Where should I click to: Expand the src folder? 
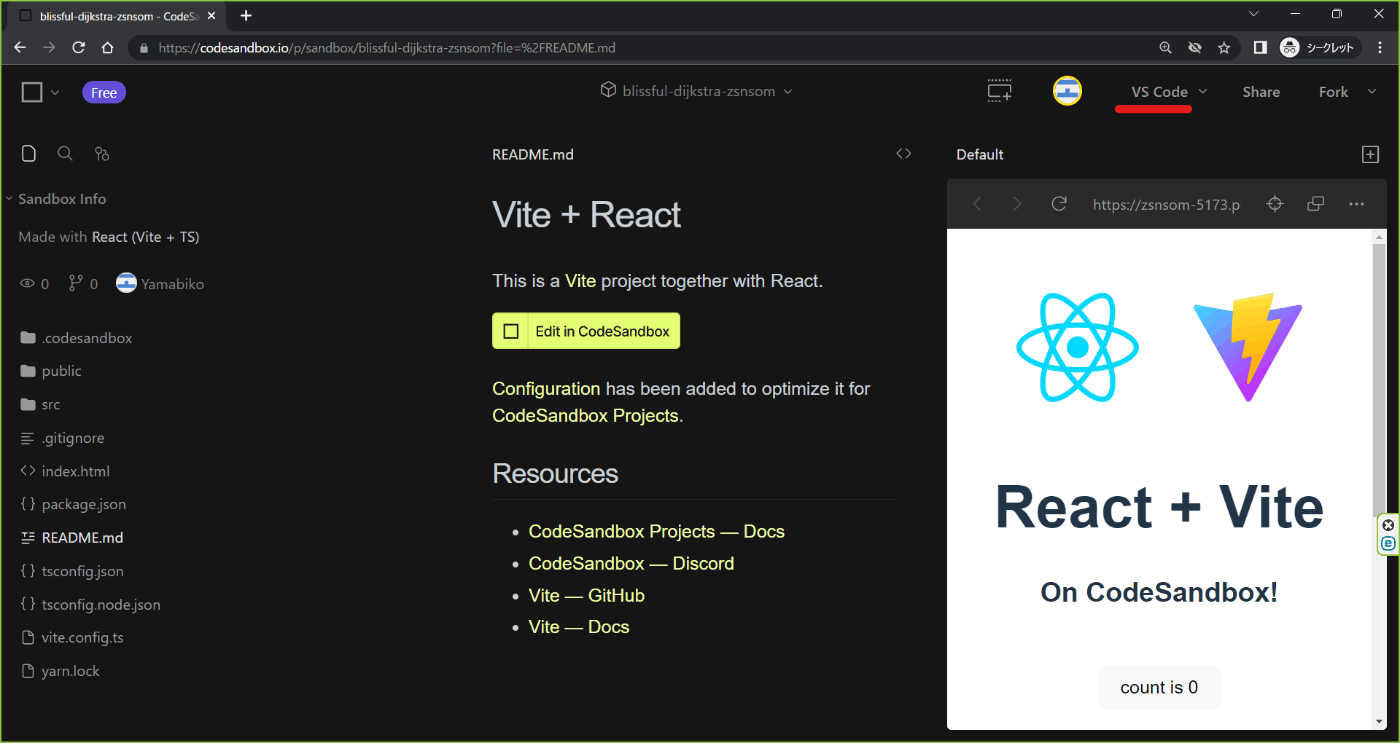(x=40, y=405)
